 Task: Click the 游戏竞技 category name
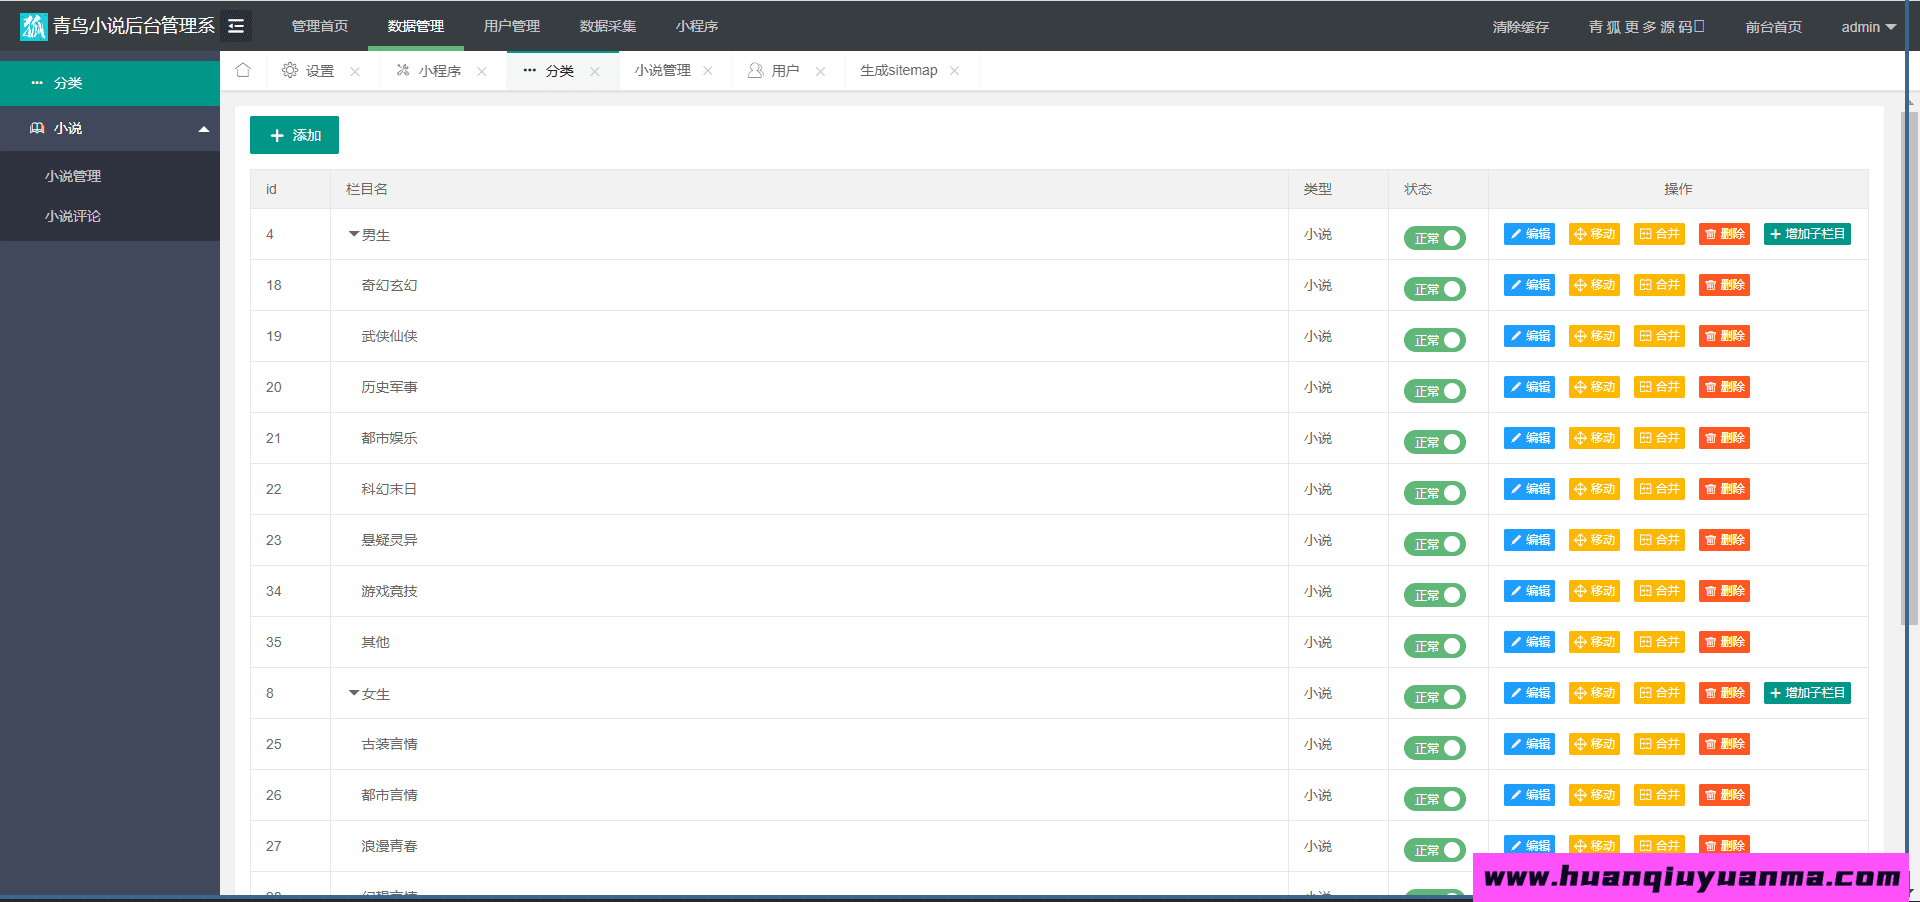(390, 591)
